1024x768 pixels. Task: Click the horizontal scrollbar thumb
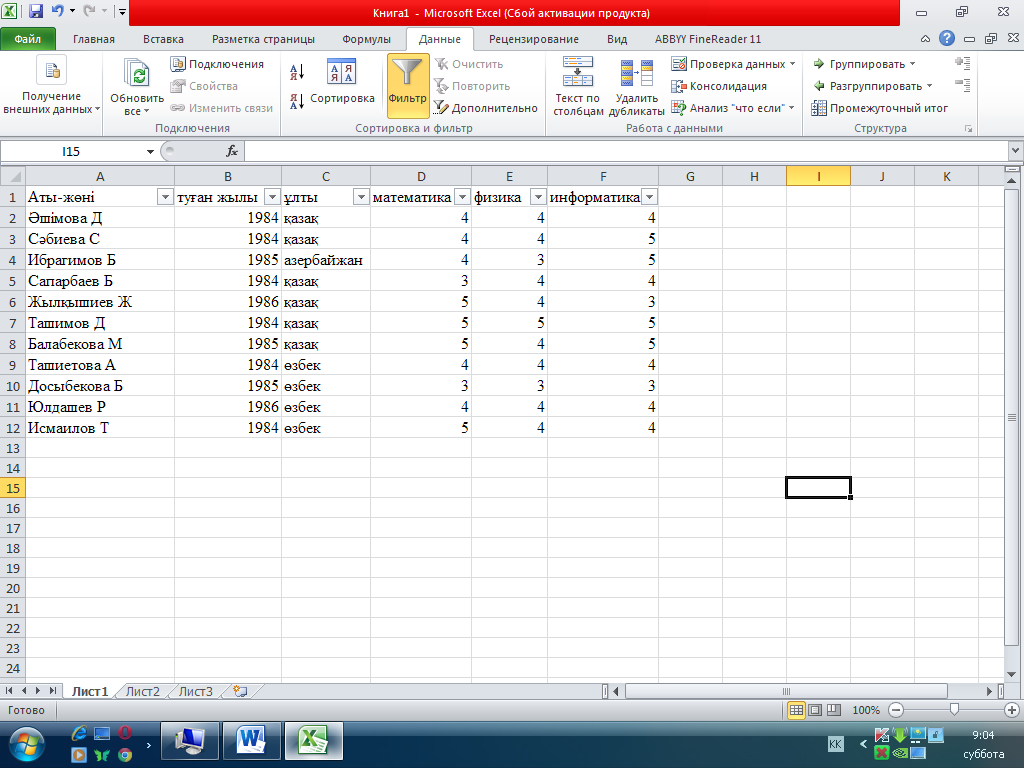786,691
